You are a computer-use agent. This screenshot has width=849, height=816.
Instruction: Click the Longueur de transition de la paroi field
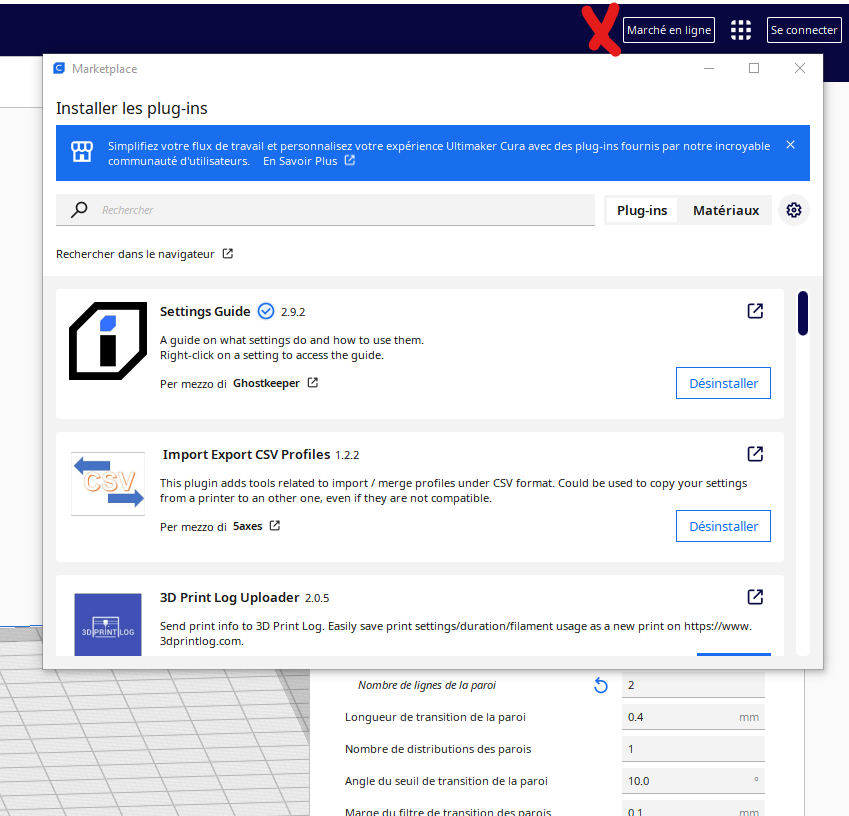tap(693, 717)
